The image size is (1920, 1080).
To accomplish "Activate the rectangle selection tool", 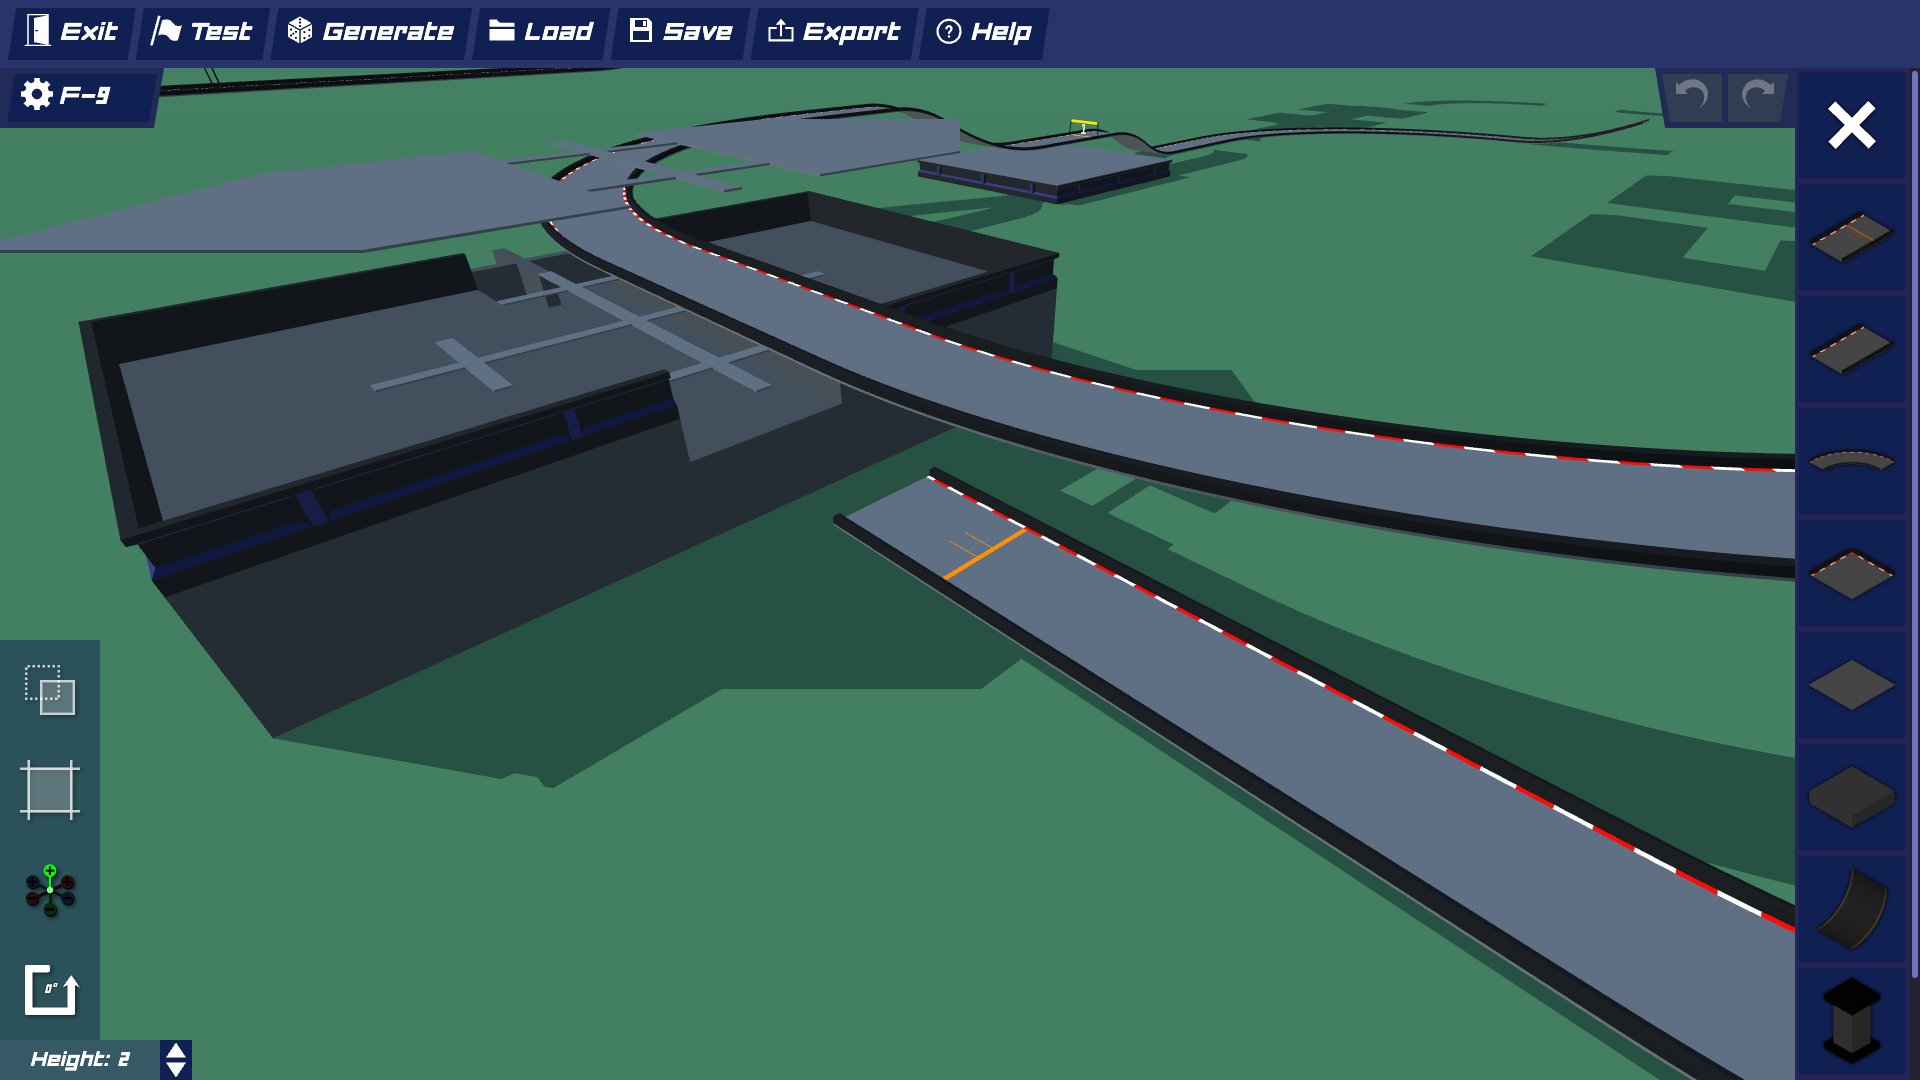I will tap(50, 692).
